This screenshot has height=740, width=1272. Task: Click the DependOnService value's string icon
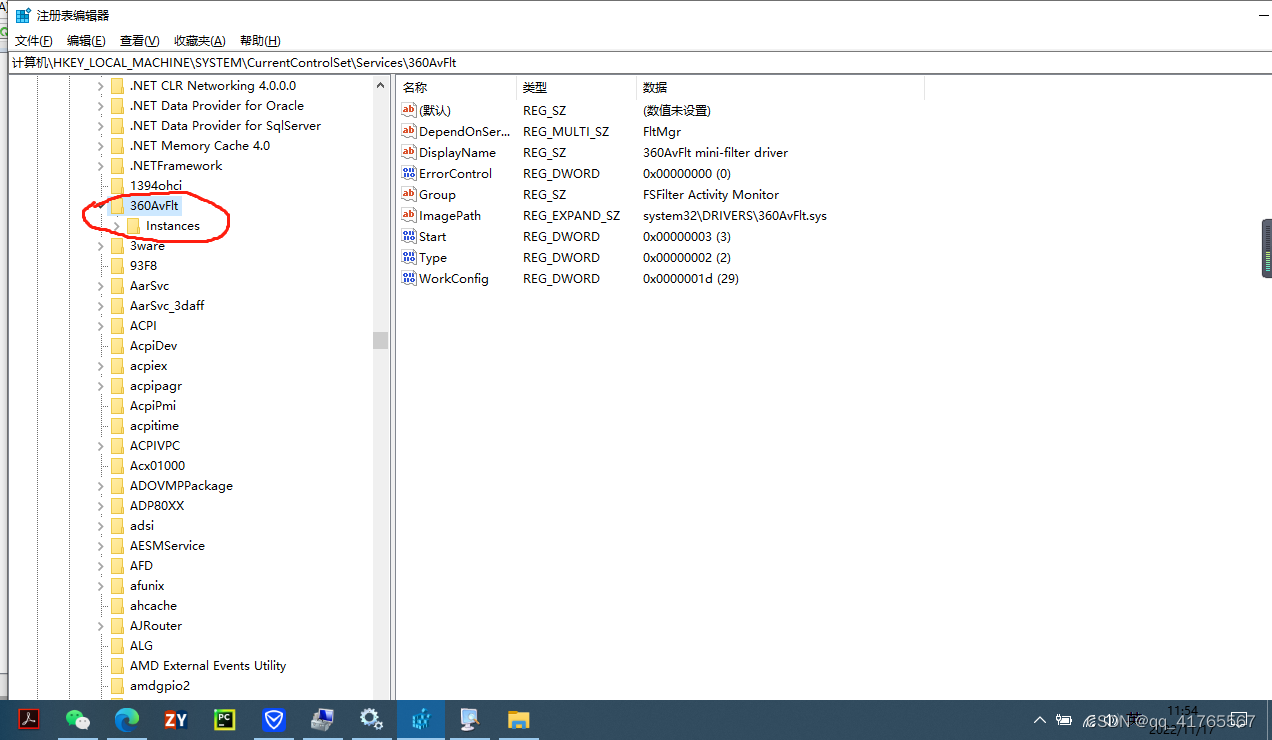[x=408, y=131]
